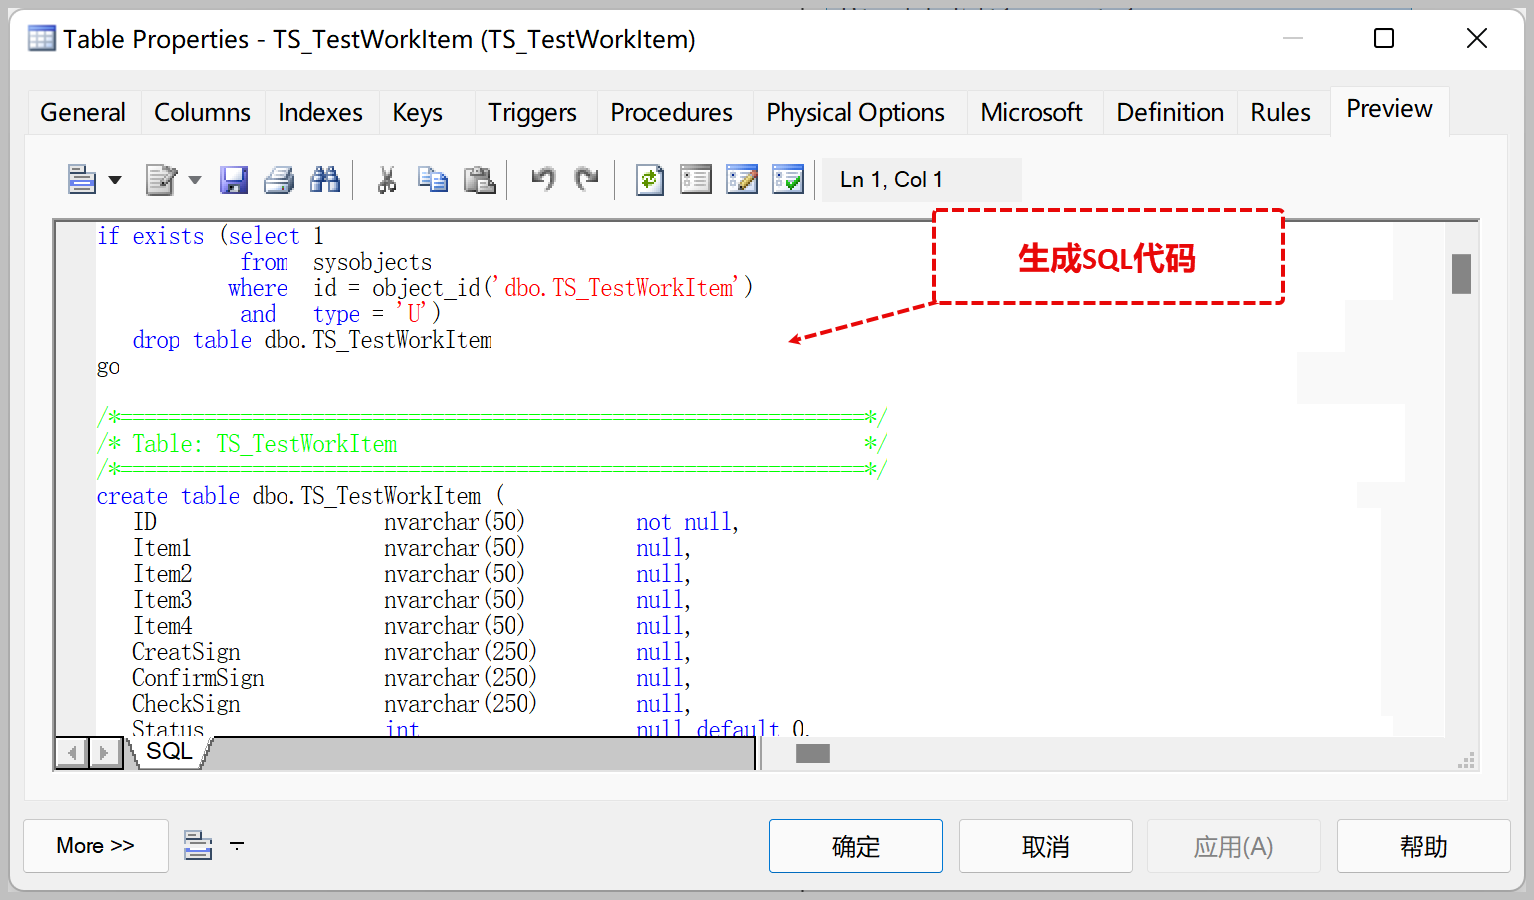Screen dimensions: 1534x900
Task: Expand the small dropdown arrow beside More
Action: [237, 846]
